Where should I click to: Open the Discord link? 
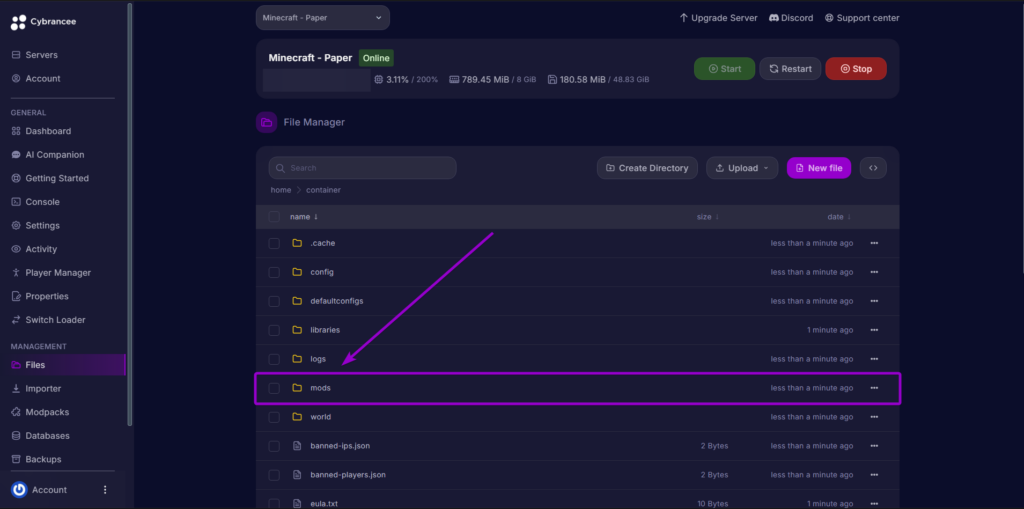(x=791, y=18)
